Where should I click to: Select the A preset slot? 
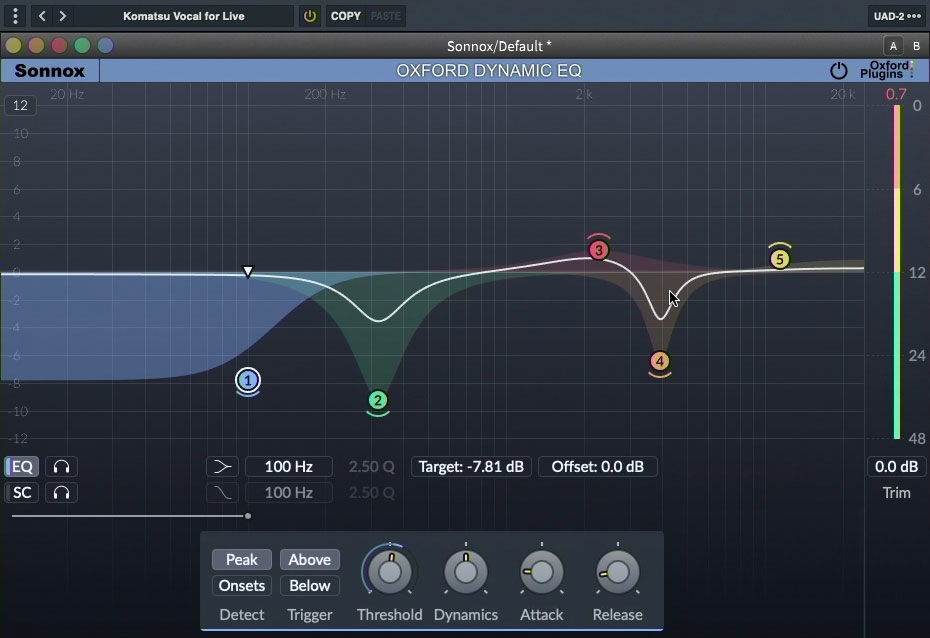[893, 46]
